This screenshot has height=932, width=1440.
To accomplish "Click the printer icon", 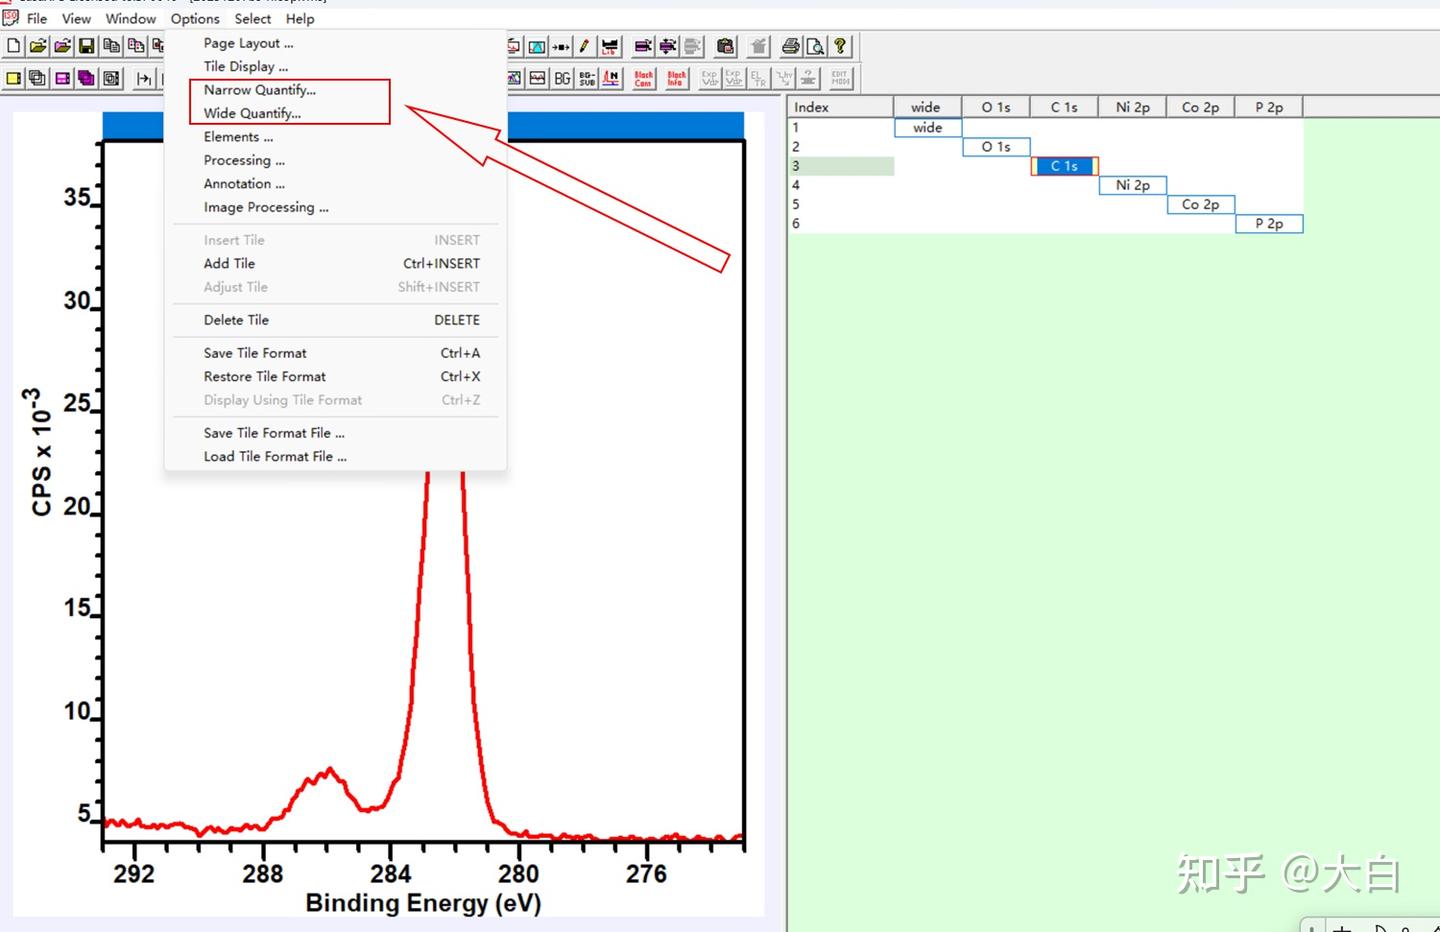I will 791,46.
